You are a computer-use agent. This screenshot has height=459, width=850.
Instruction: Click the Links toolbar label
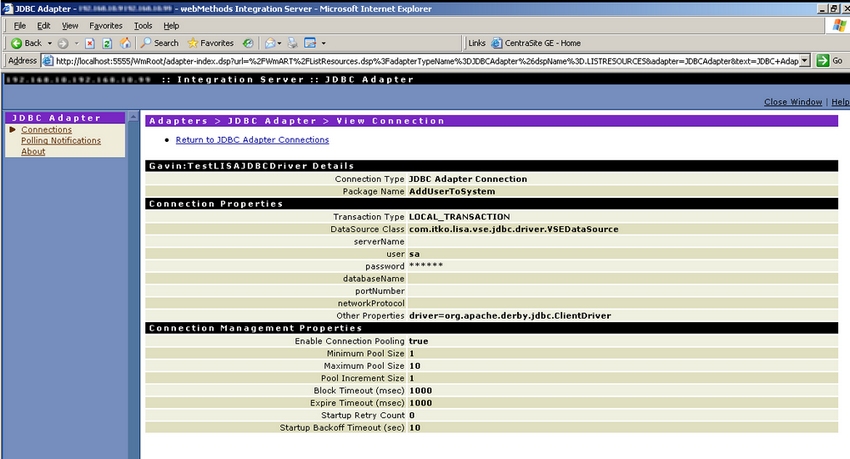point(476,43)
